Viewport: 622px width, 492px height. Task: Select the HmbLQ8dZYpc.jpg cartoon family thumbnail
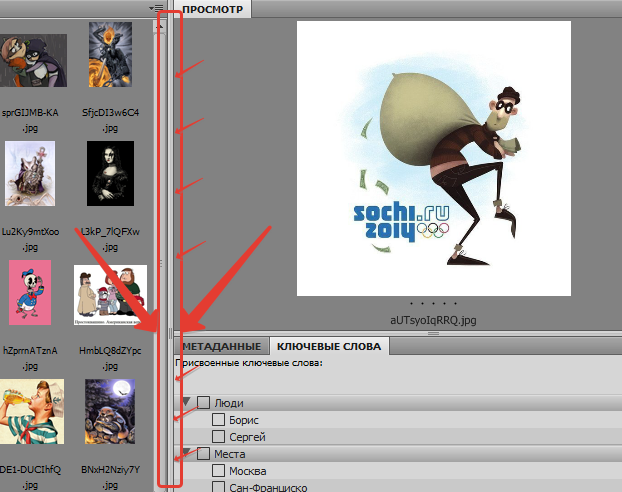pyautogui.click(x=110, y=296)
